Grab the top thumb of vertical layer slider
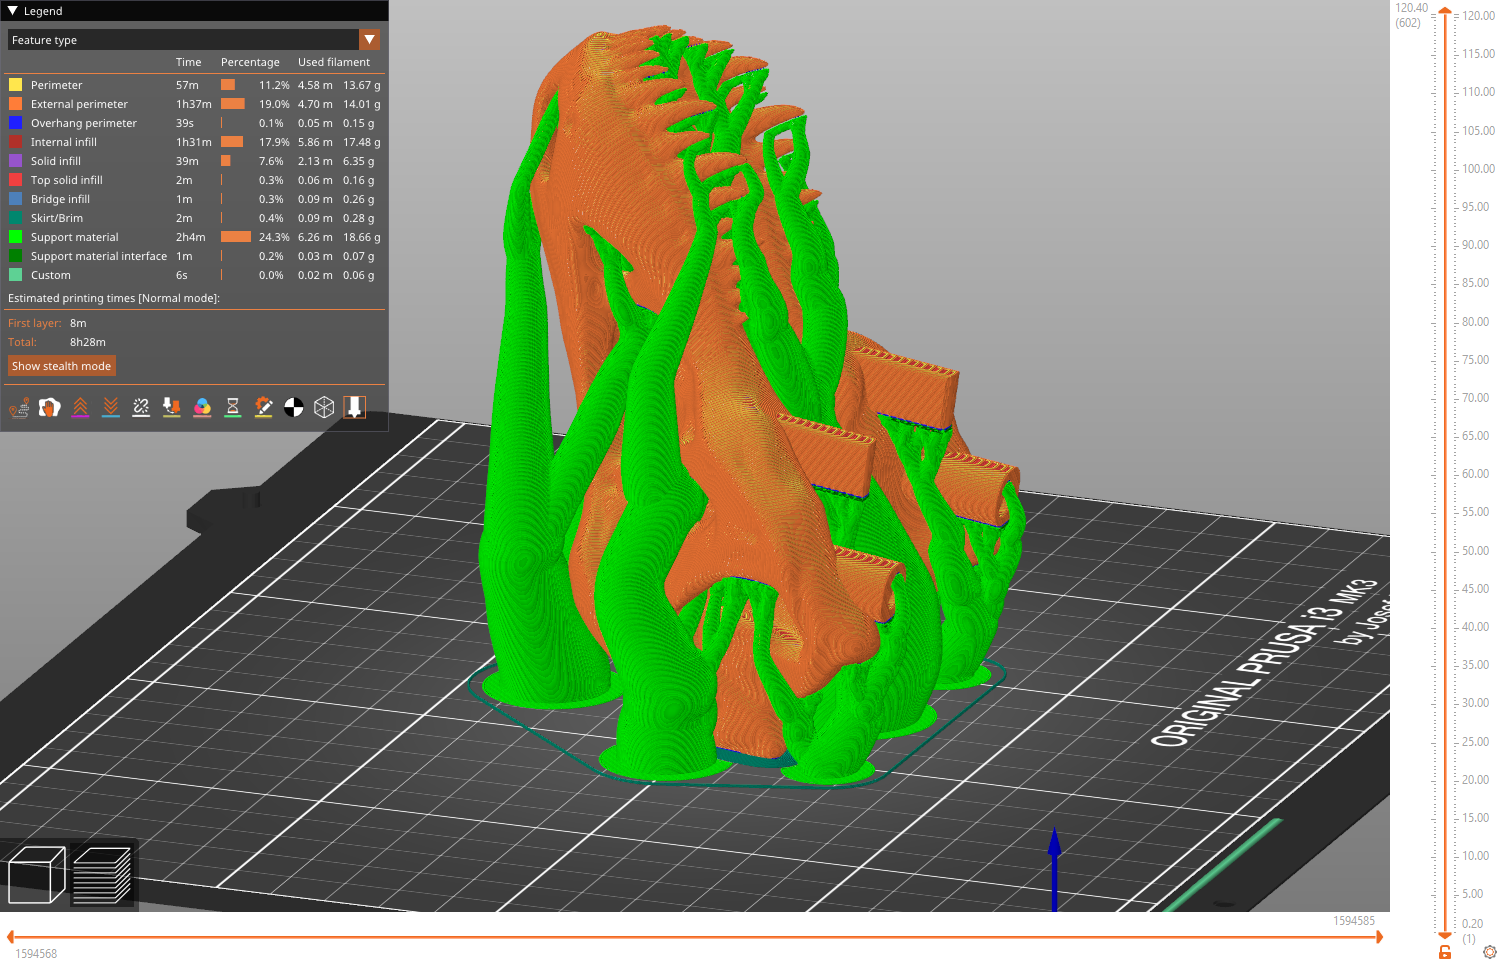This screenshot has height=962, width=1500. coord(1445,11)
